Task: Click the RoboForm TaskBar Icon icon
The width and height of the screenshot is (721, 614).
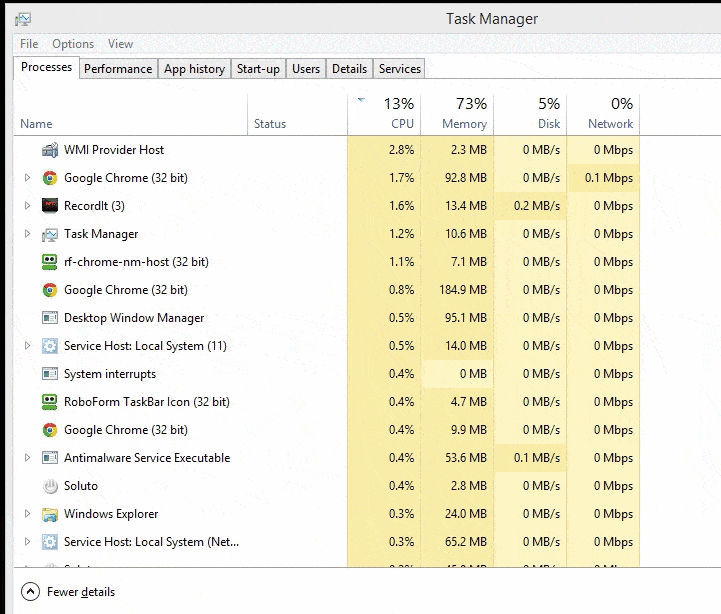Action: click(x=50, y=402)
